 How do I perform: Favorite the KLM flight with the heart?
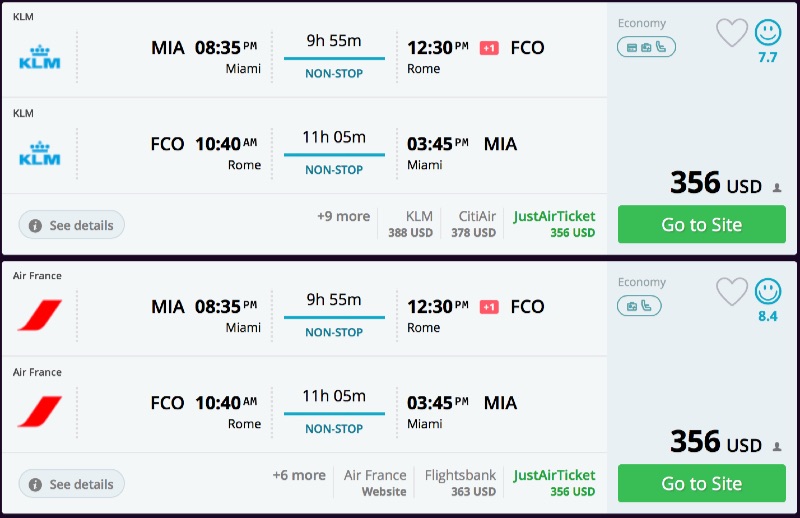tap(732, 33)
